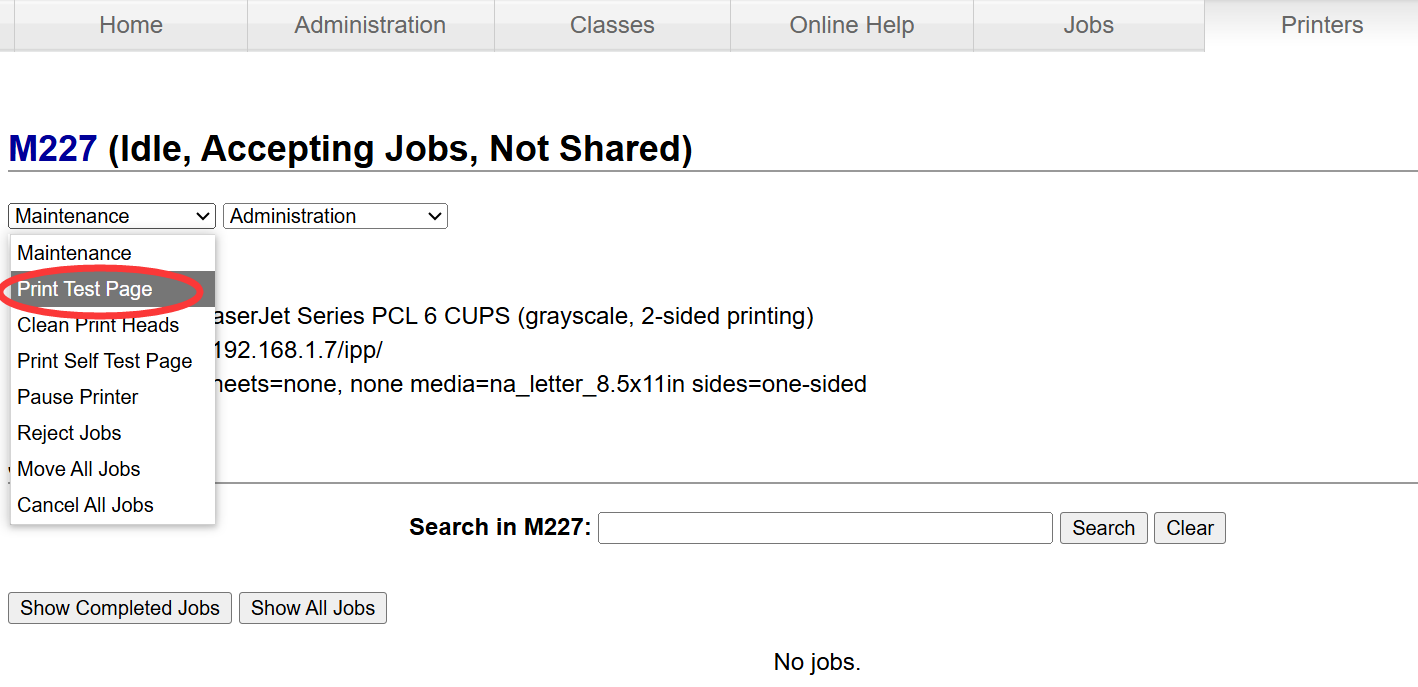
Task: Pick the Reject Jobs option
Action: tap(113, 433)
